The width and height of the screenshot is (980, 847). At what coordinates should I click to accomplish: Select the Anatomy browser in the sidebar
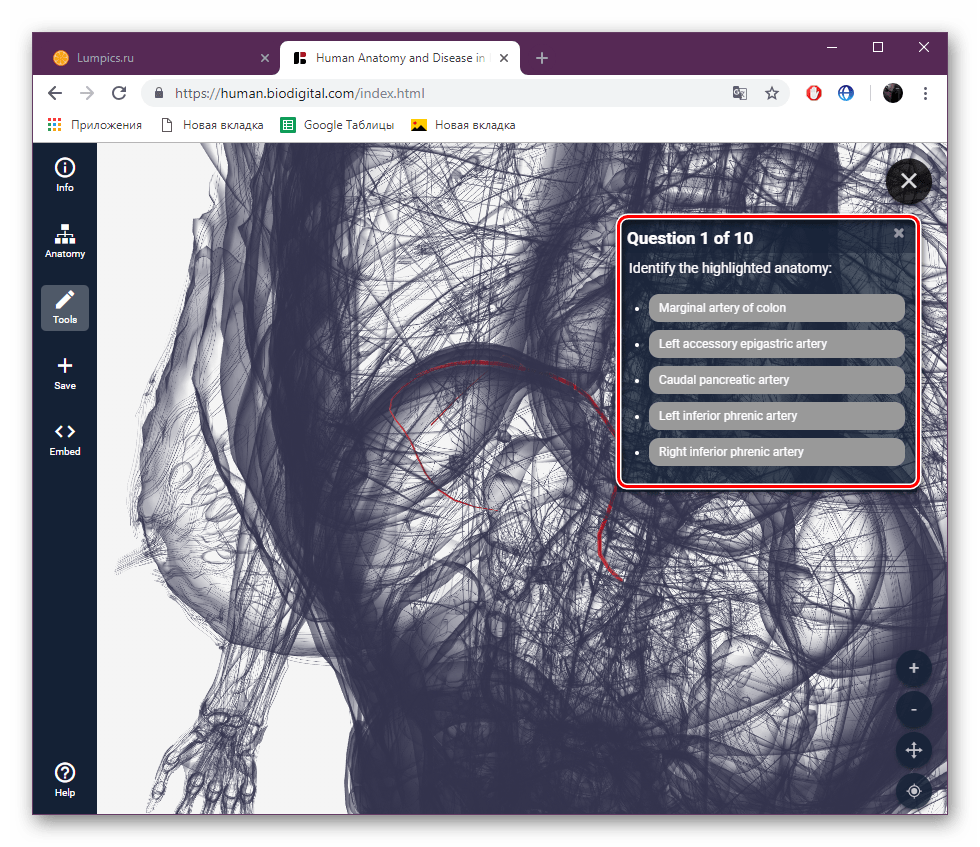[x=64, y=240]
